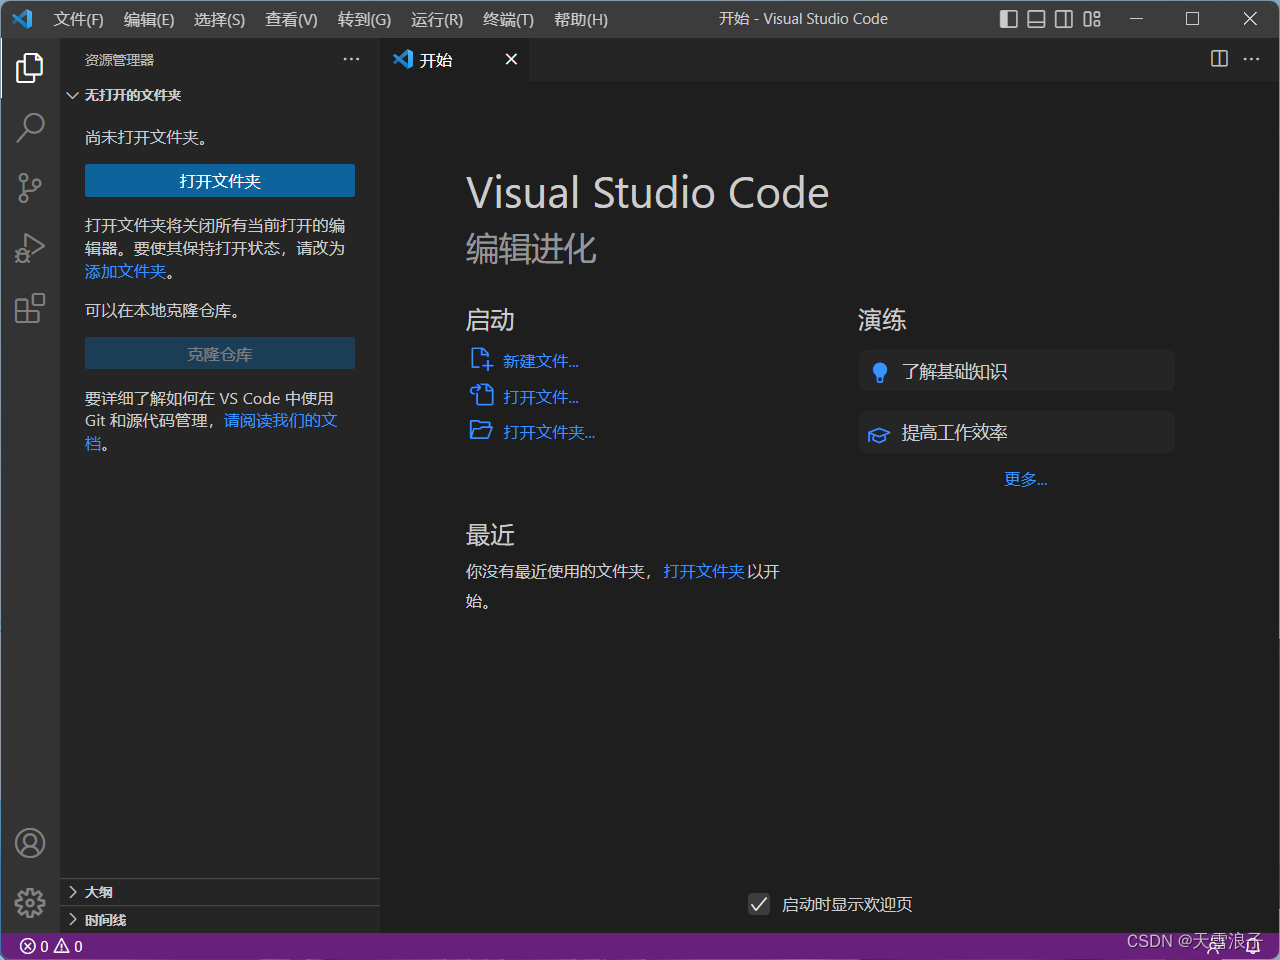Open the Extensions view
Screen dimensions: 1280x960
[30, 307]
